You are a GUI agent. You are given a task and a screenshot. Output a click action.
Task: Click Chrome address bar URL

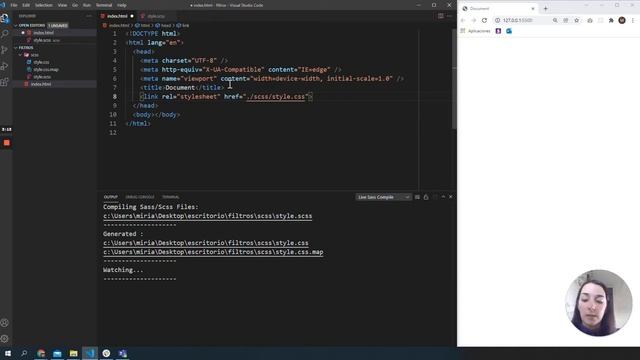click(518, 20)
